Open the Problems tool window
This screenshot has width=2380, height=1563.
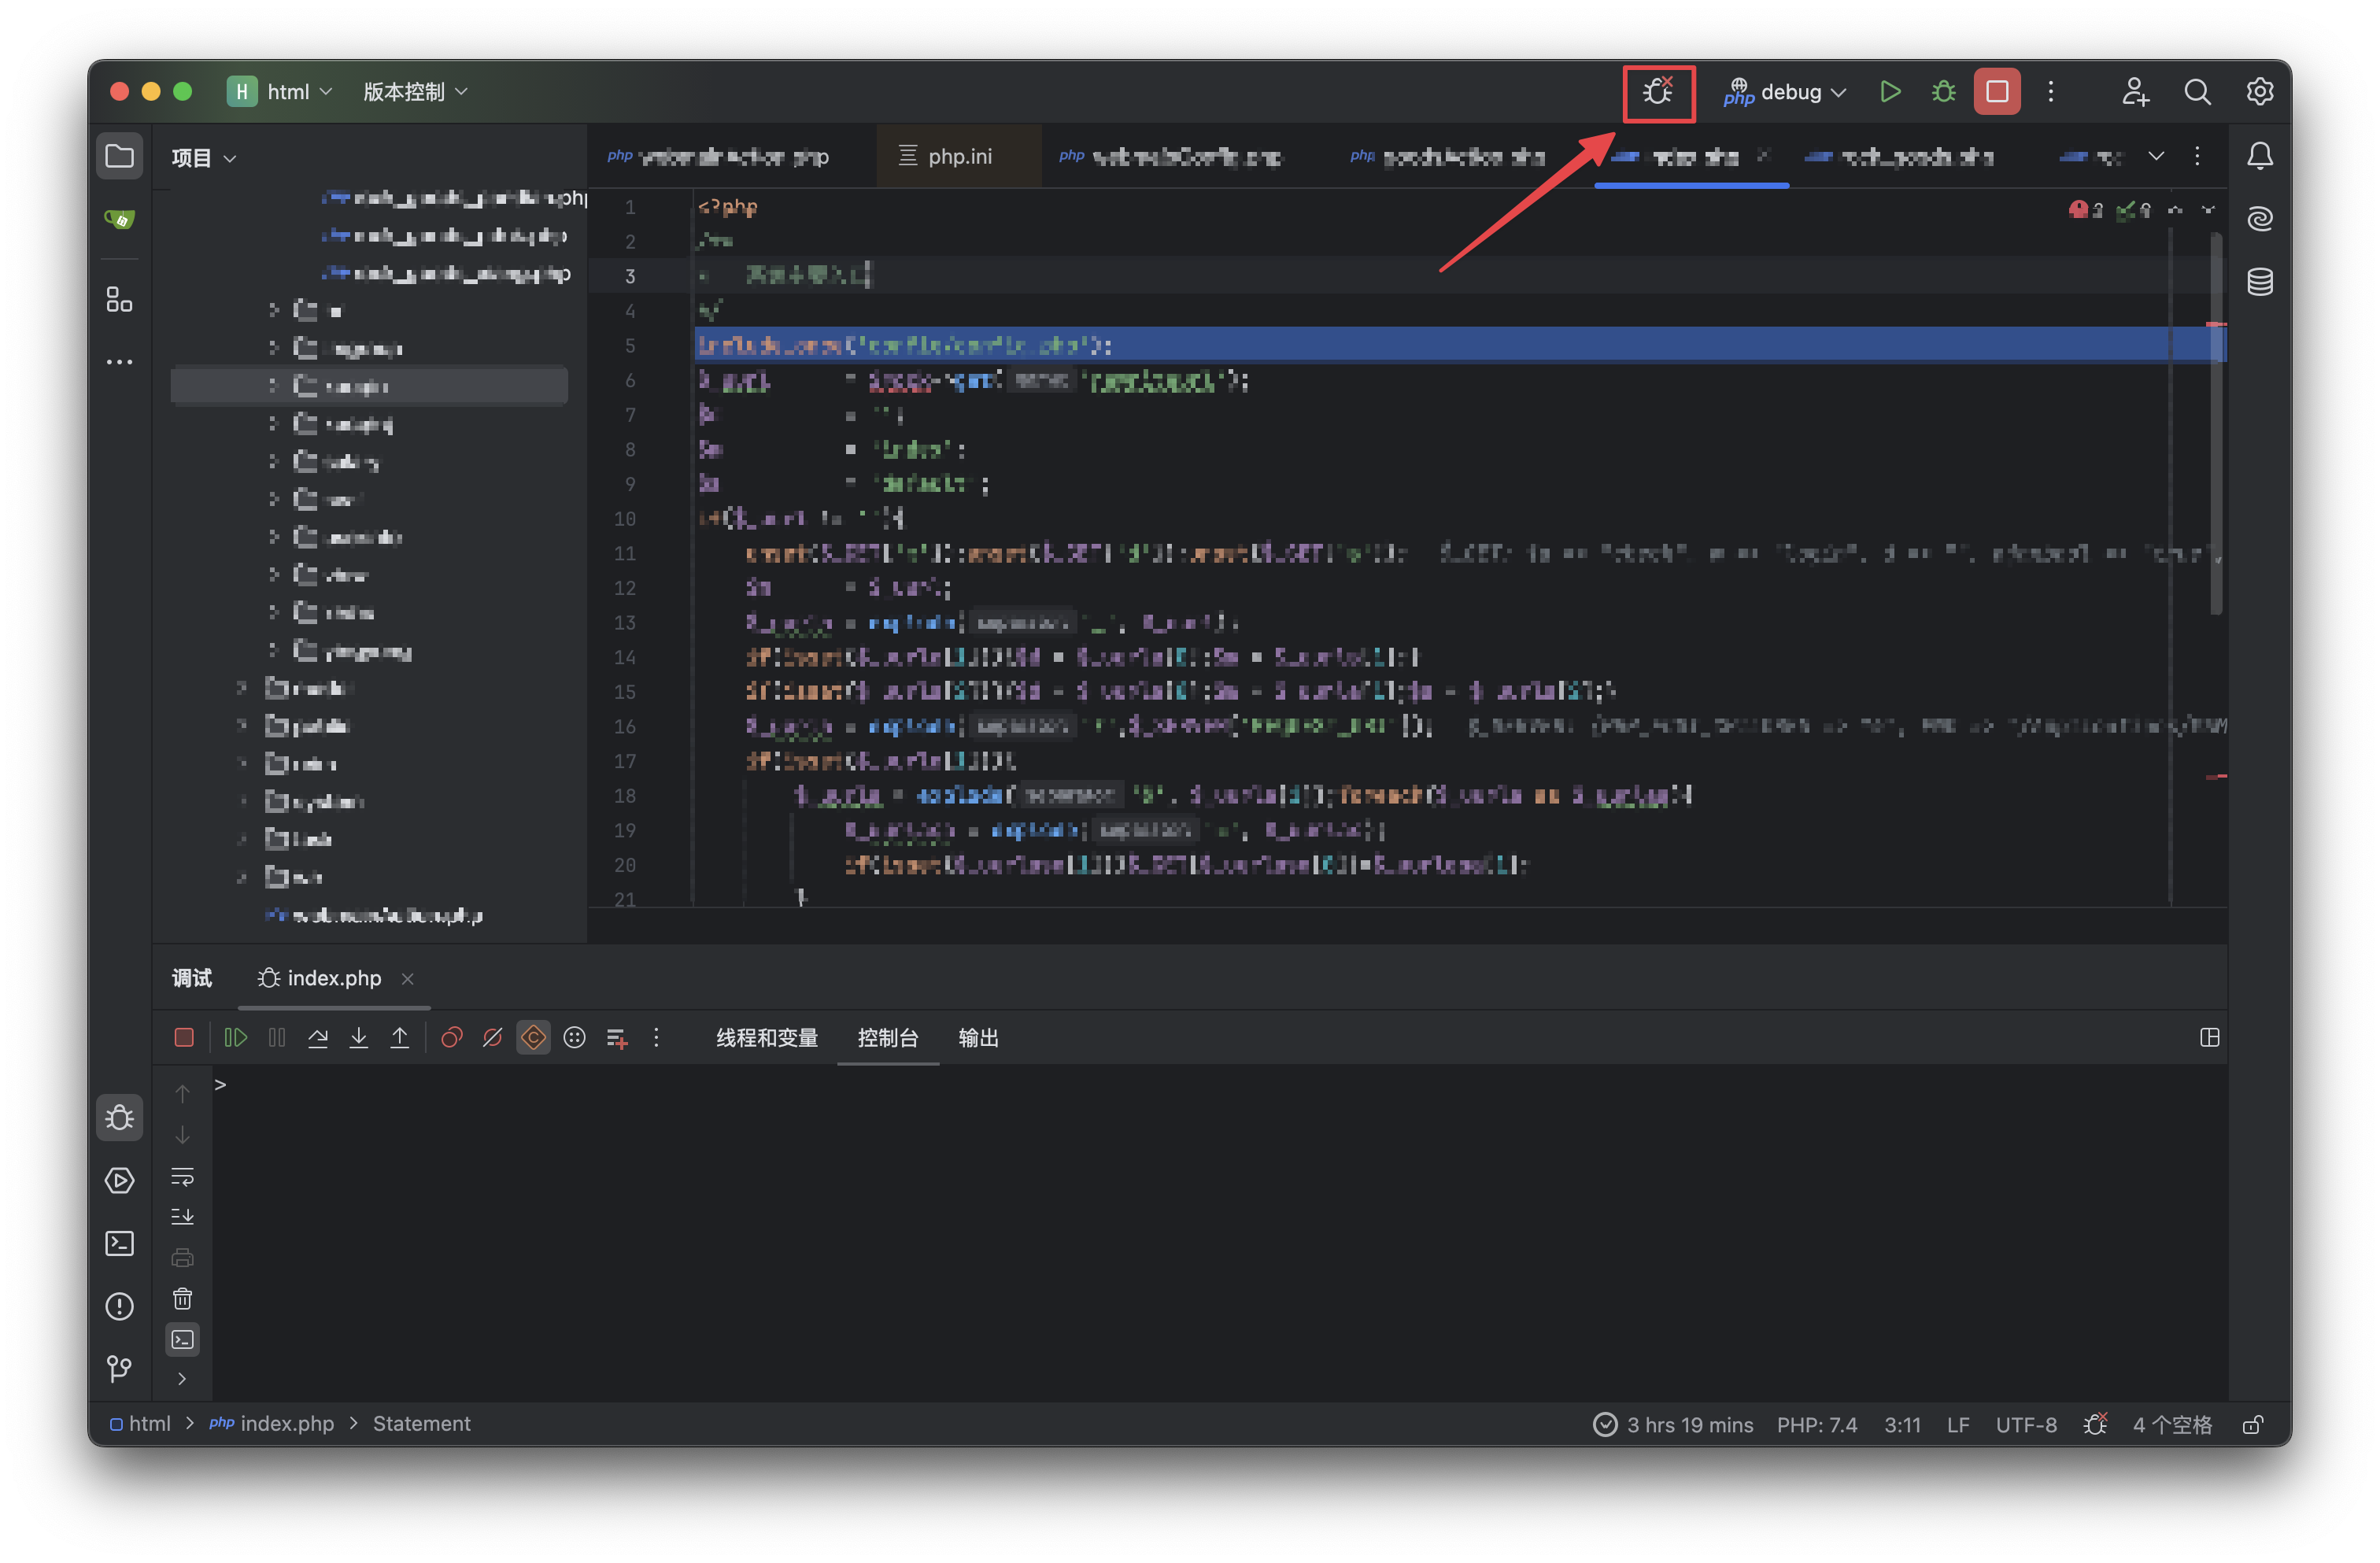pyautogui.click(x=119, y=1306)
